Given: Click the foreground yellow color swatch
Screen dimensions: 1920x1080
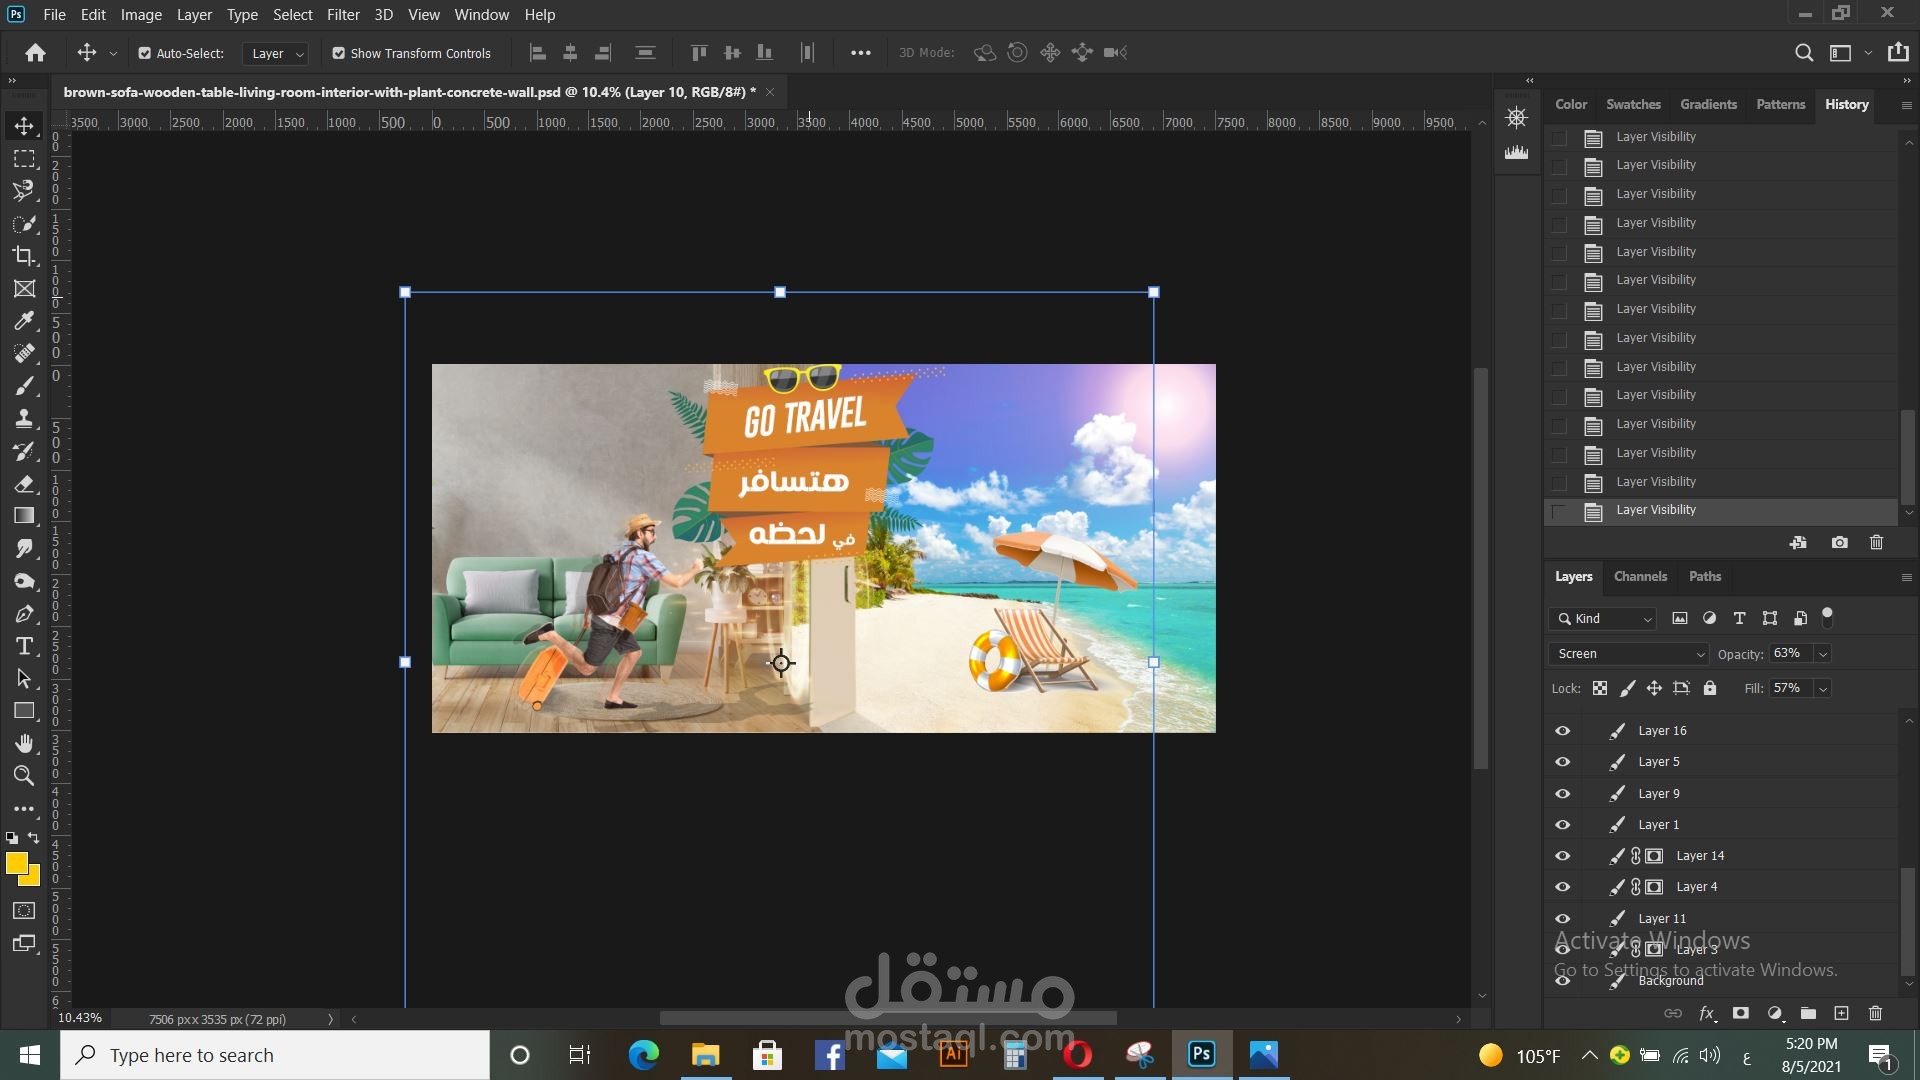Looking at the screenshot, I should (x=16, y=863).
